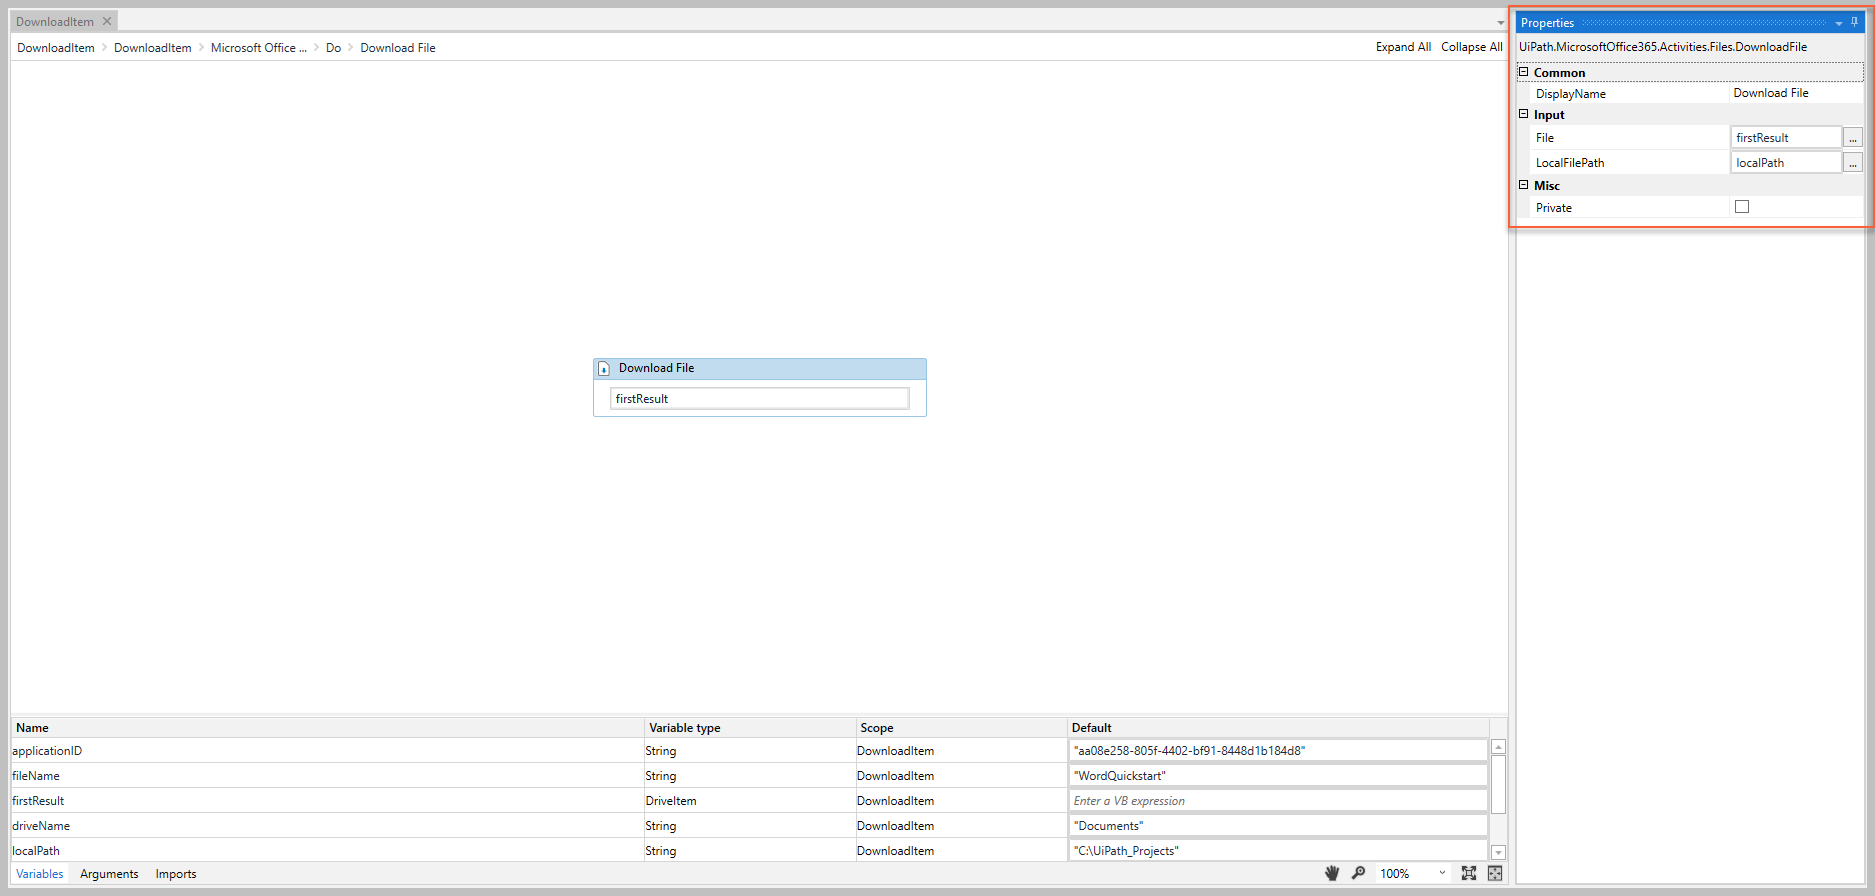Switch to the Arguments tab
The image size is (1875, 896).
point(109,874)
